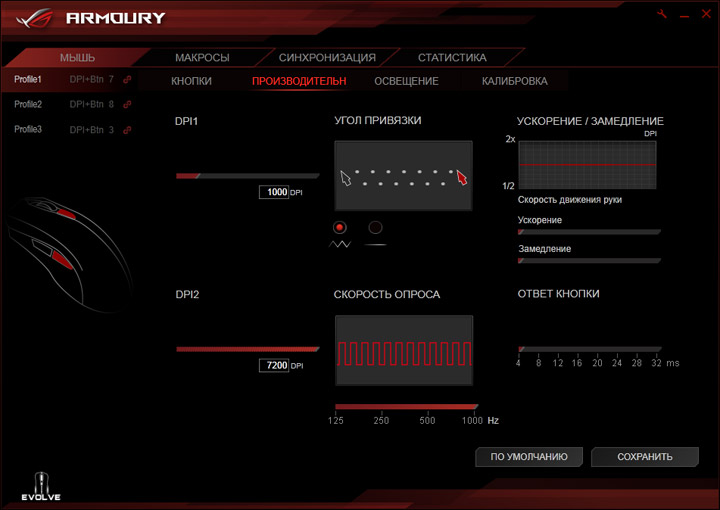The height and width of the screenshot is (510, 720).
Task: Click the 16 ms response mark
Action: pyautogui.click(x=577, y=363)
